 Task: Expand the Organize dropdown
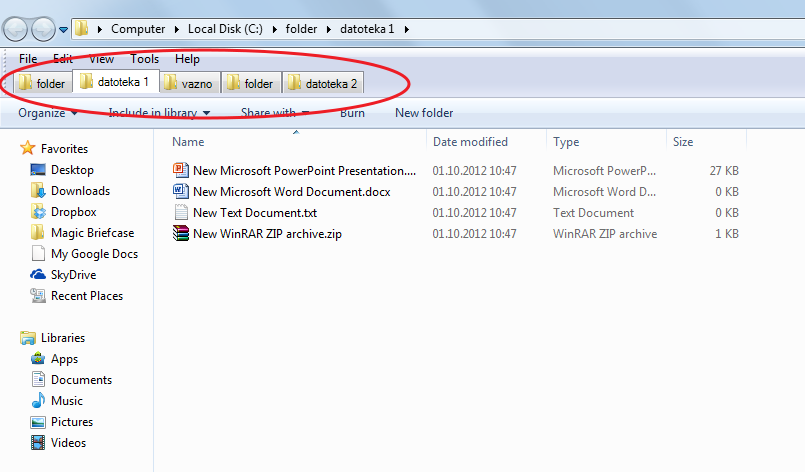click(47, 113)
